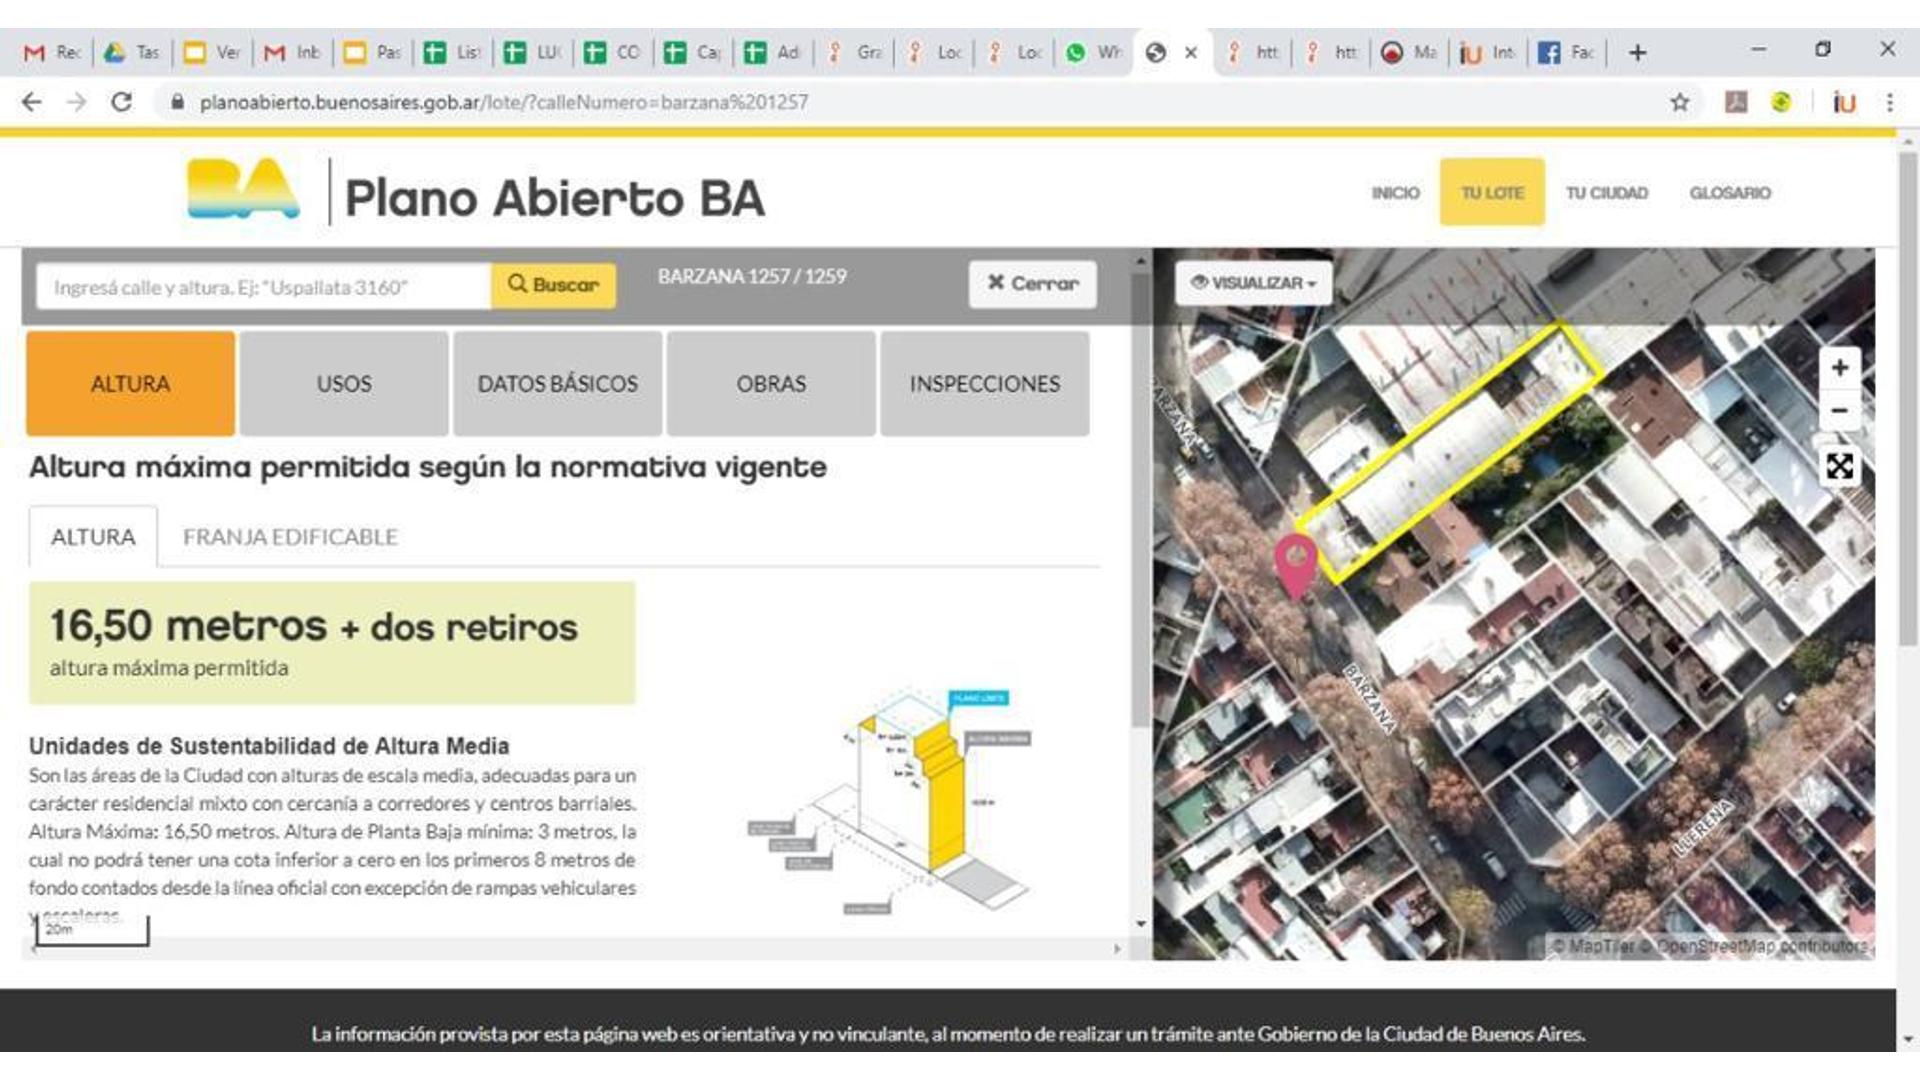Open the iU Int browser tab
1920x1080 pixels.
tap(1487, 53)
